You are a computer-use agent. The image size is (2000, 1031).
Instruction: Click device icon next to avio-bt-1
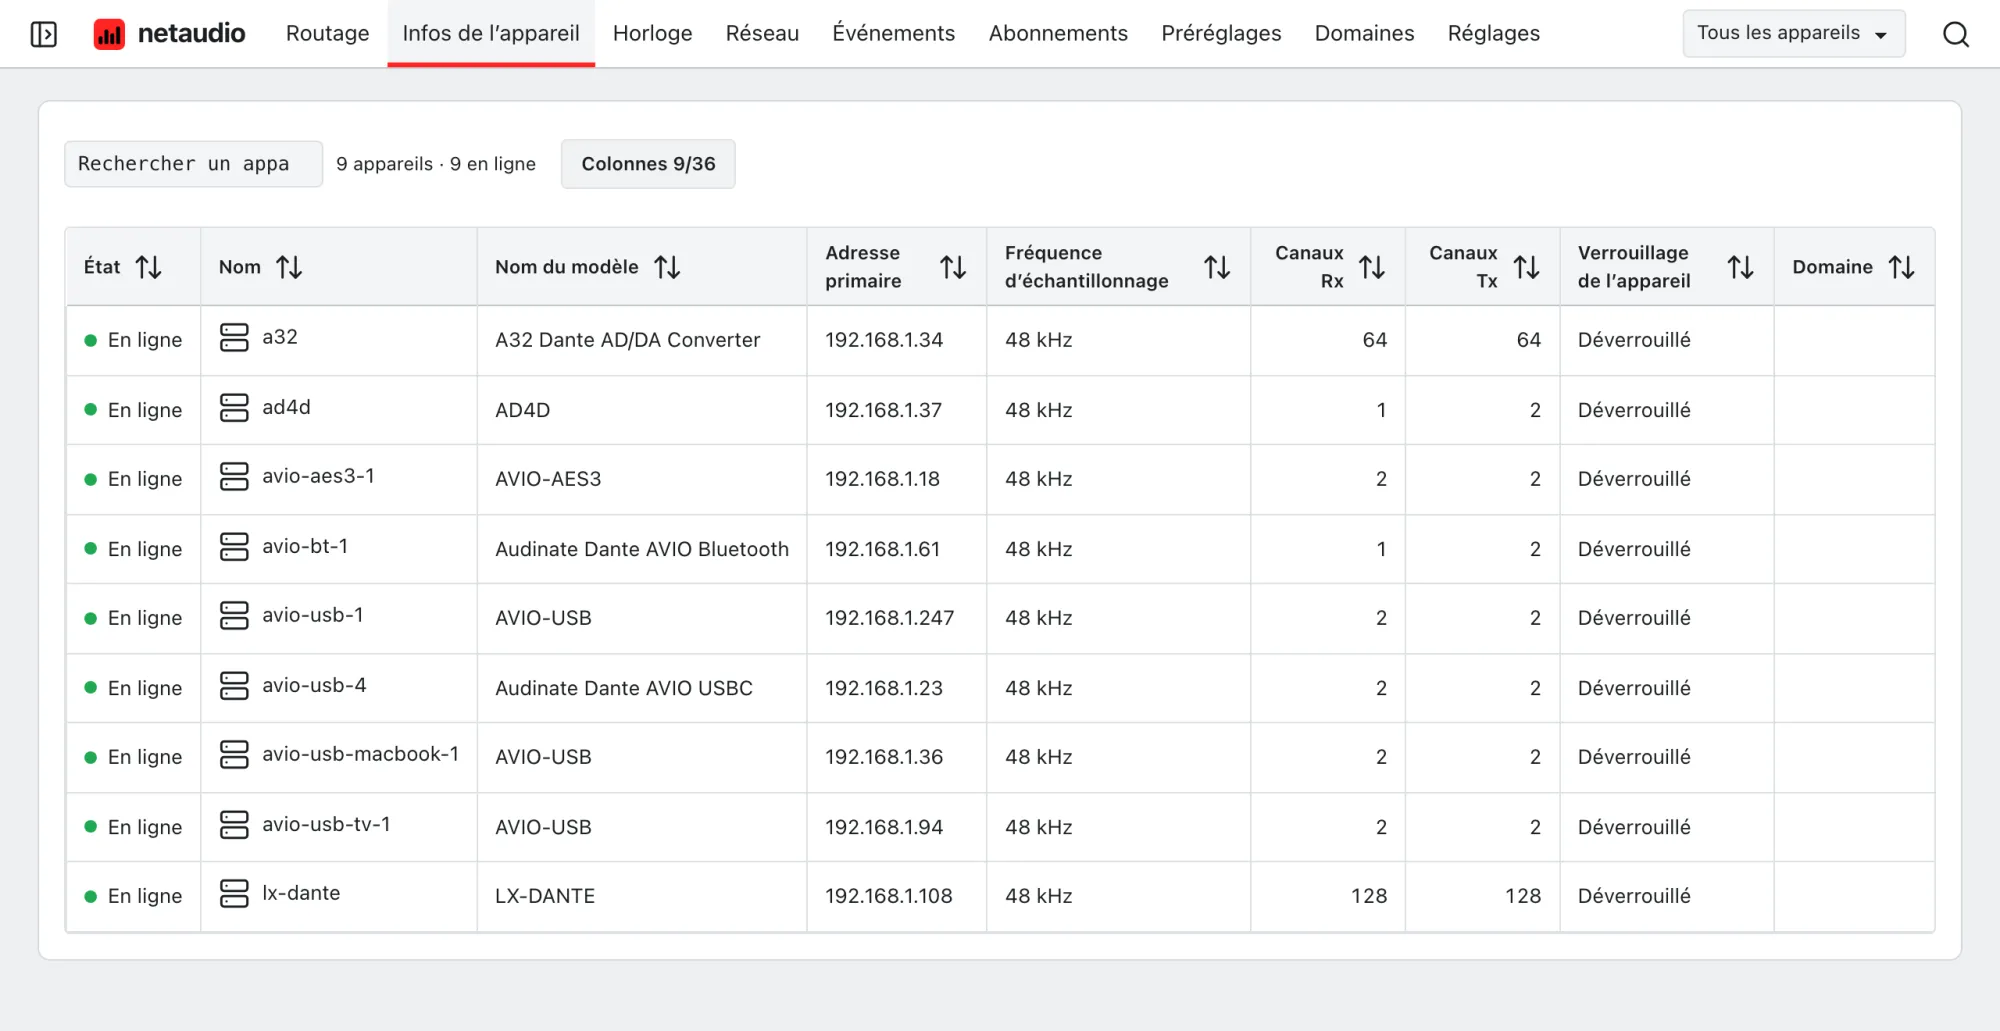point(234,547)
